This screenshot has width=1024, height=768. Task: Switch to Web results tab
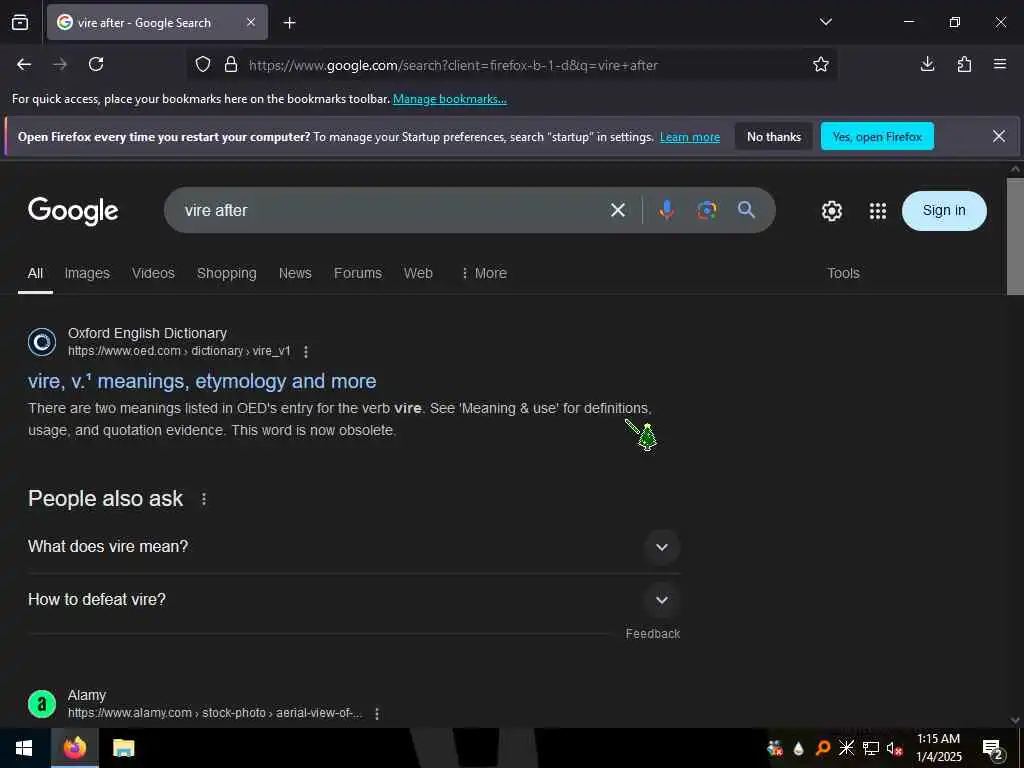(418, 273)
